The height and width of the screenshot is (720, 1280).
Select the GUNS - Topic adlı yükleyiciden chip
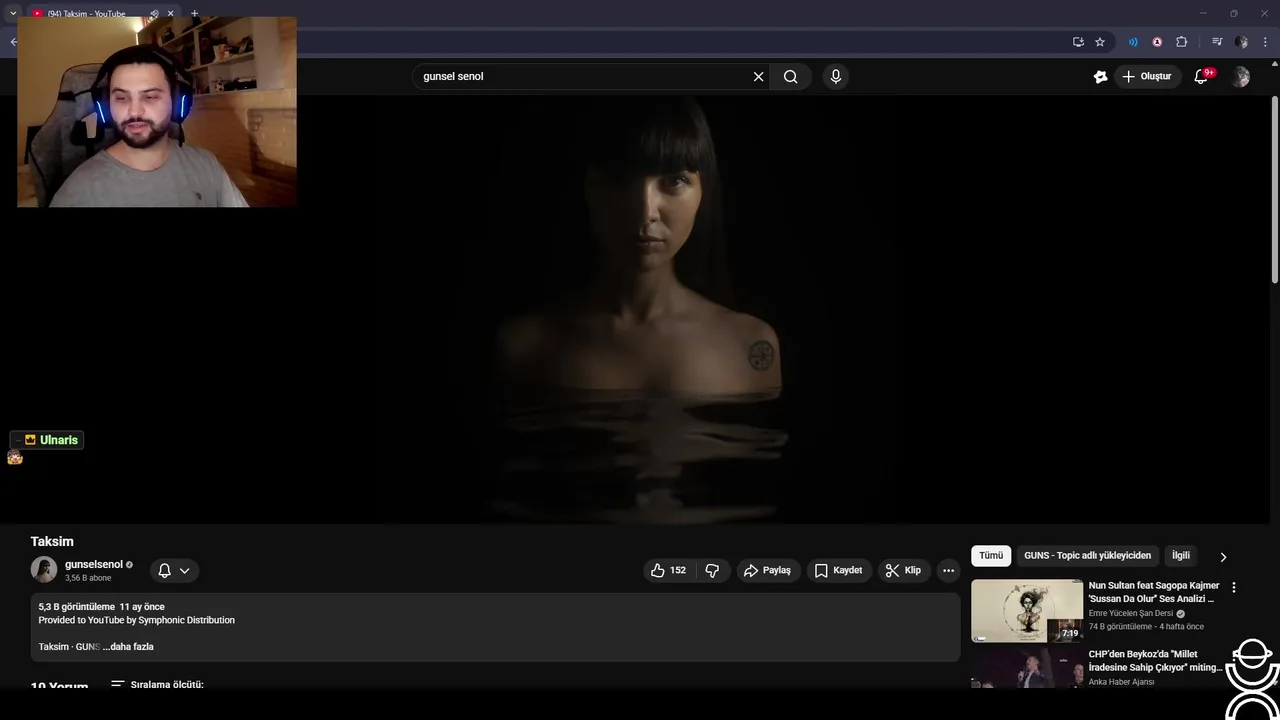[x=1087, y=556]
